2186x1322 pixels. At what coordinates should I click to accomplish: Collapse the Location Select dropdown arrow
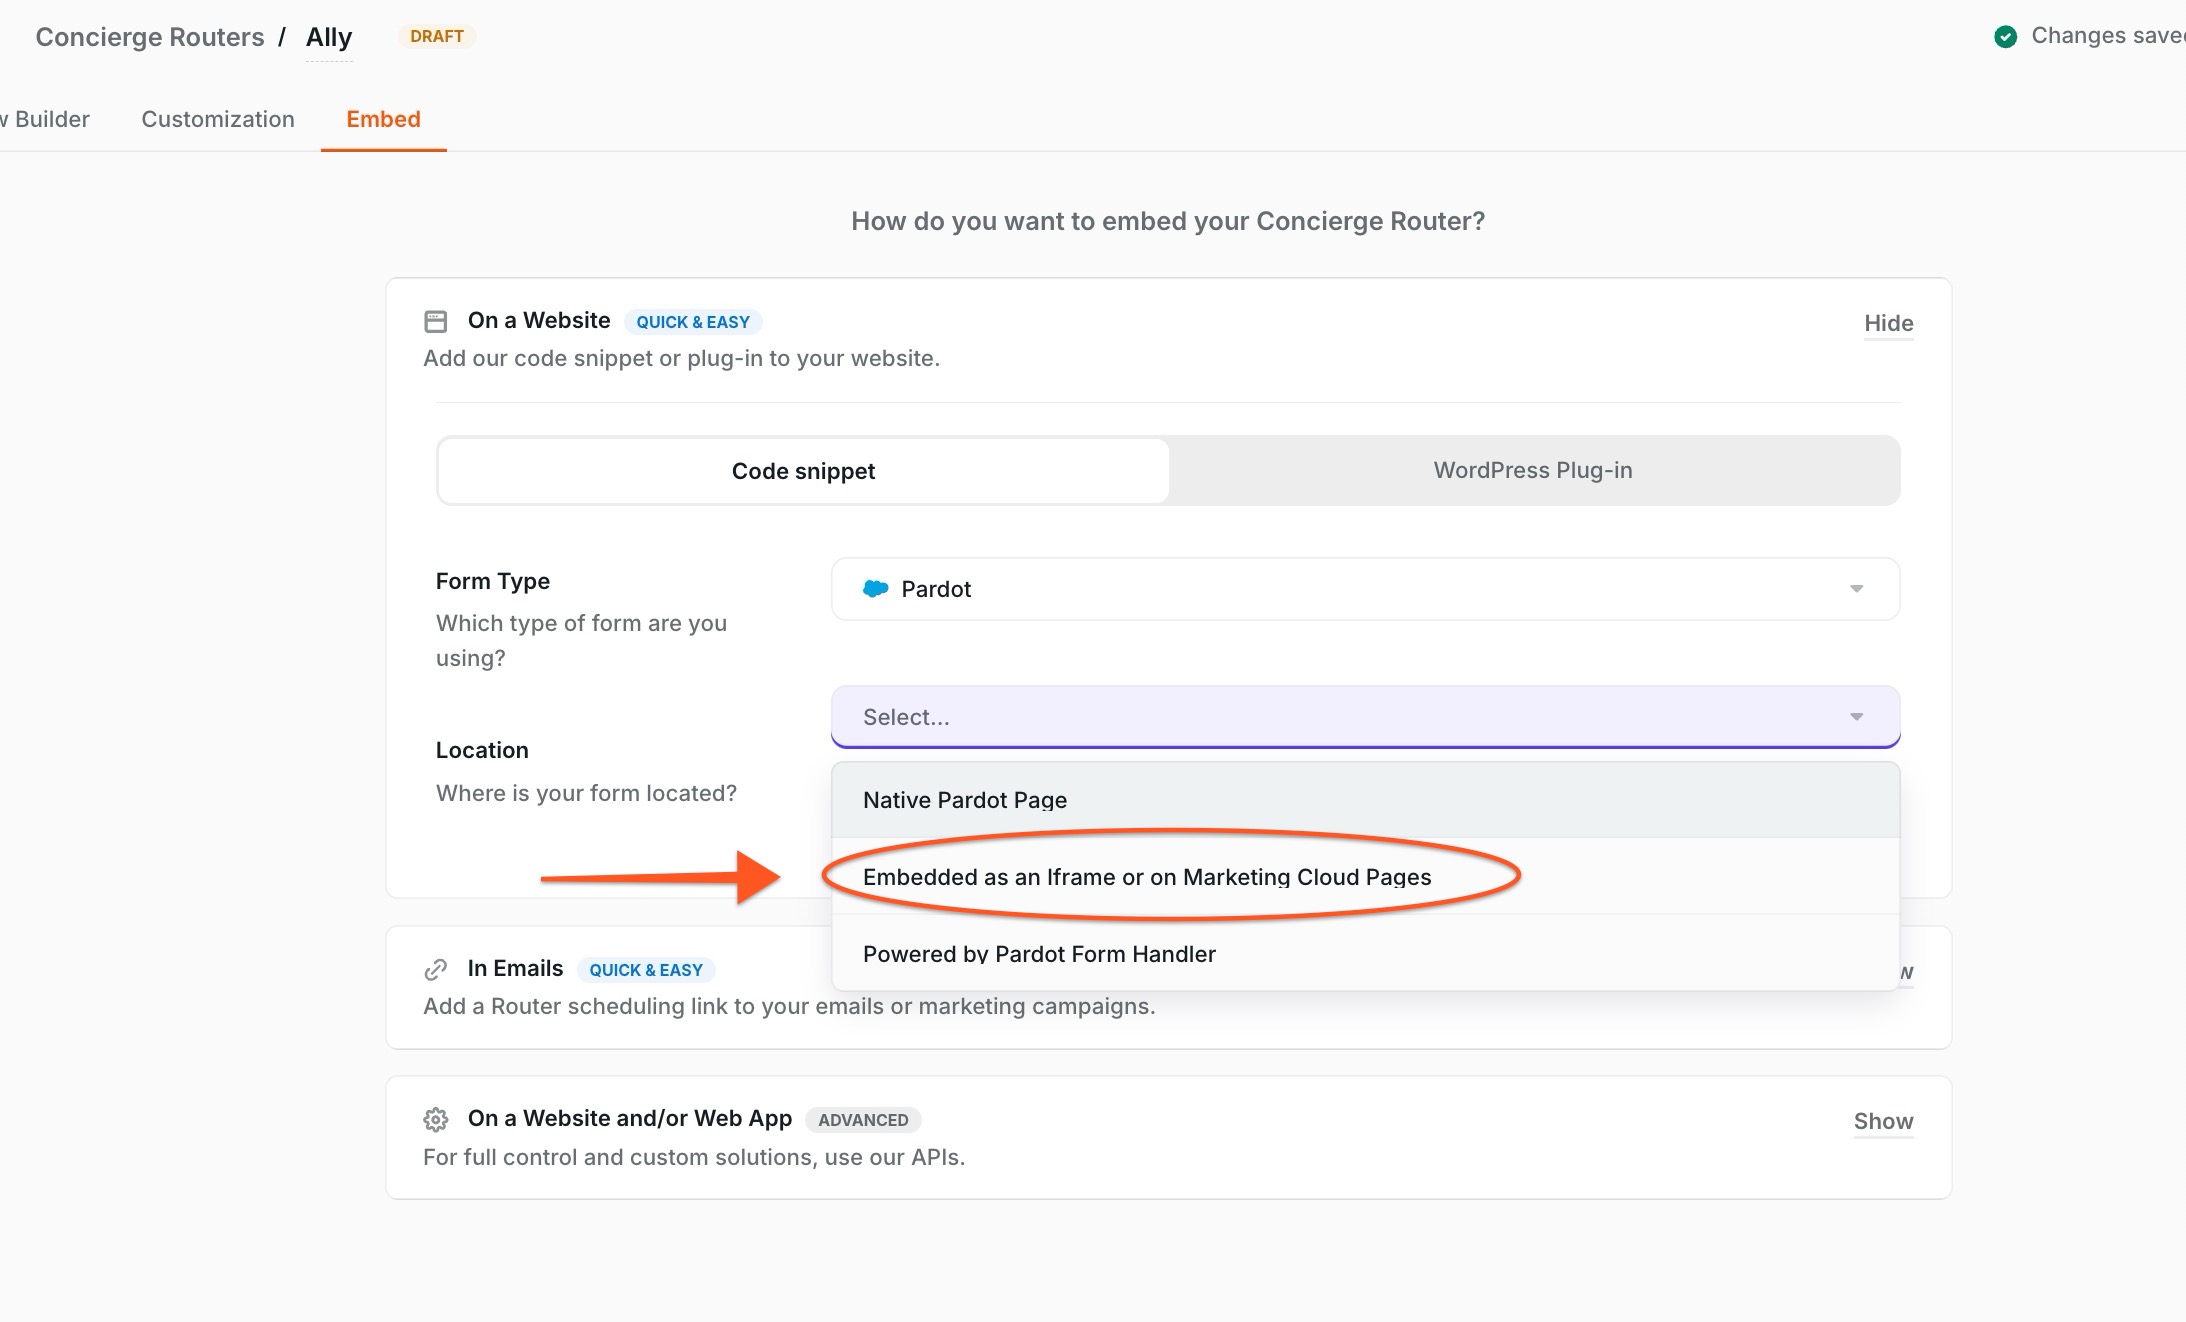[1856, 717]
